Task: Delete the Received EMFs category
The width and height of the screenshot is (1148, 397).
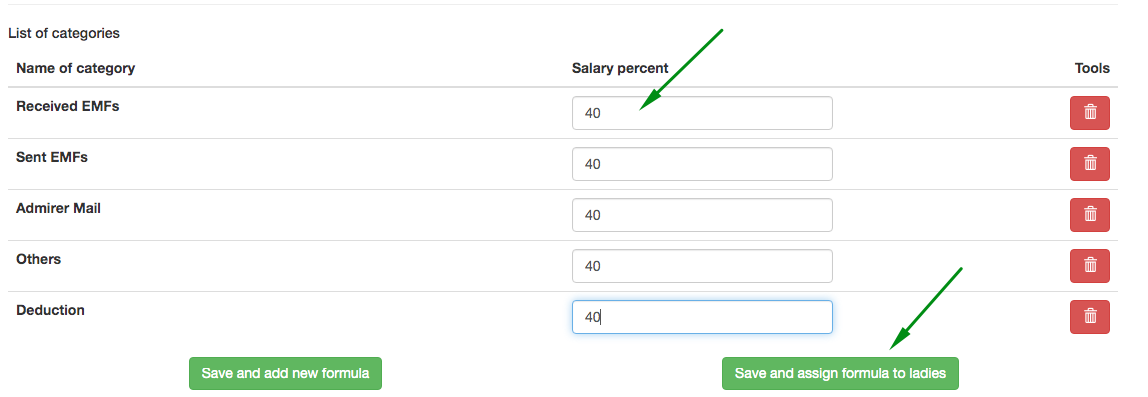Action: click(1089, 113)
